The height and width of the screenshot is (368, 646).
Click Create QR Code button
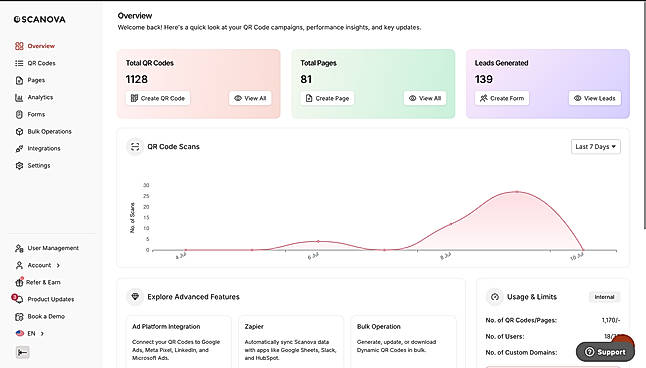tap(158, 98)
